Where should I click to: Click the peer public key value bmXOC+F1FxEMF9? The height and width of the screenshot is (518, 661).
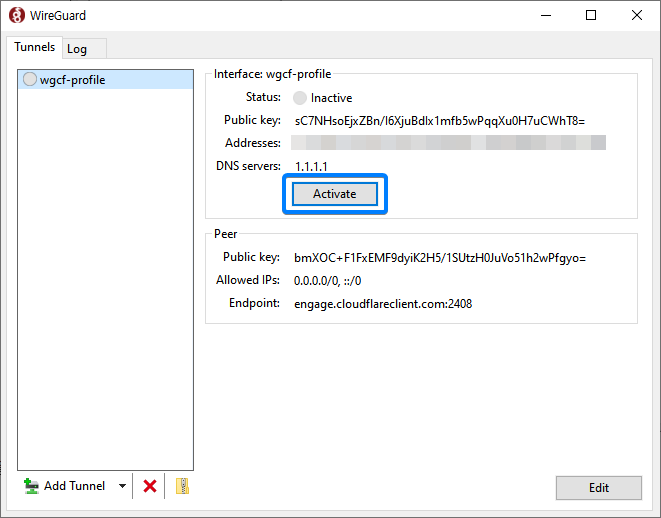click(x=440, y=258)
